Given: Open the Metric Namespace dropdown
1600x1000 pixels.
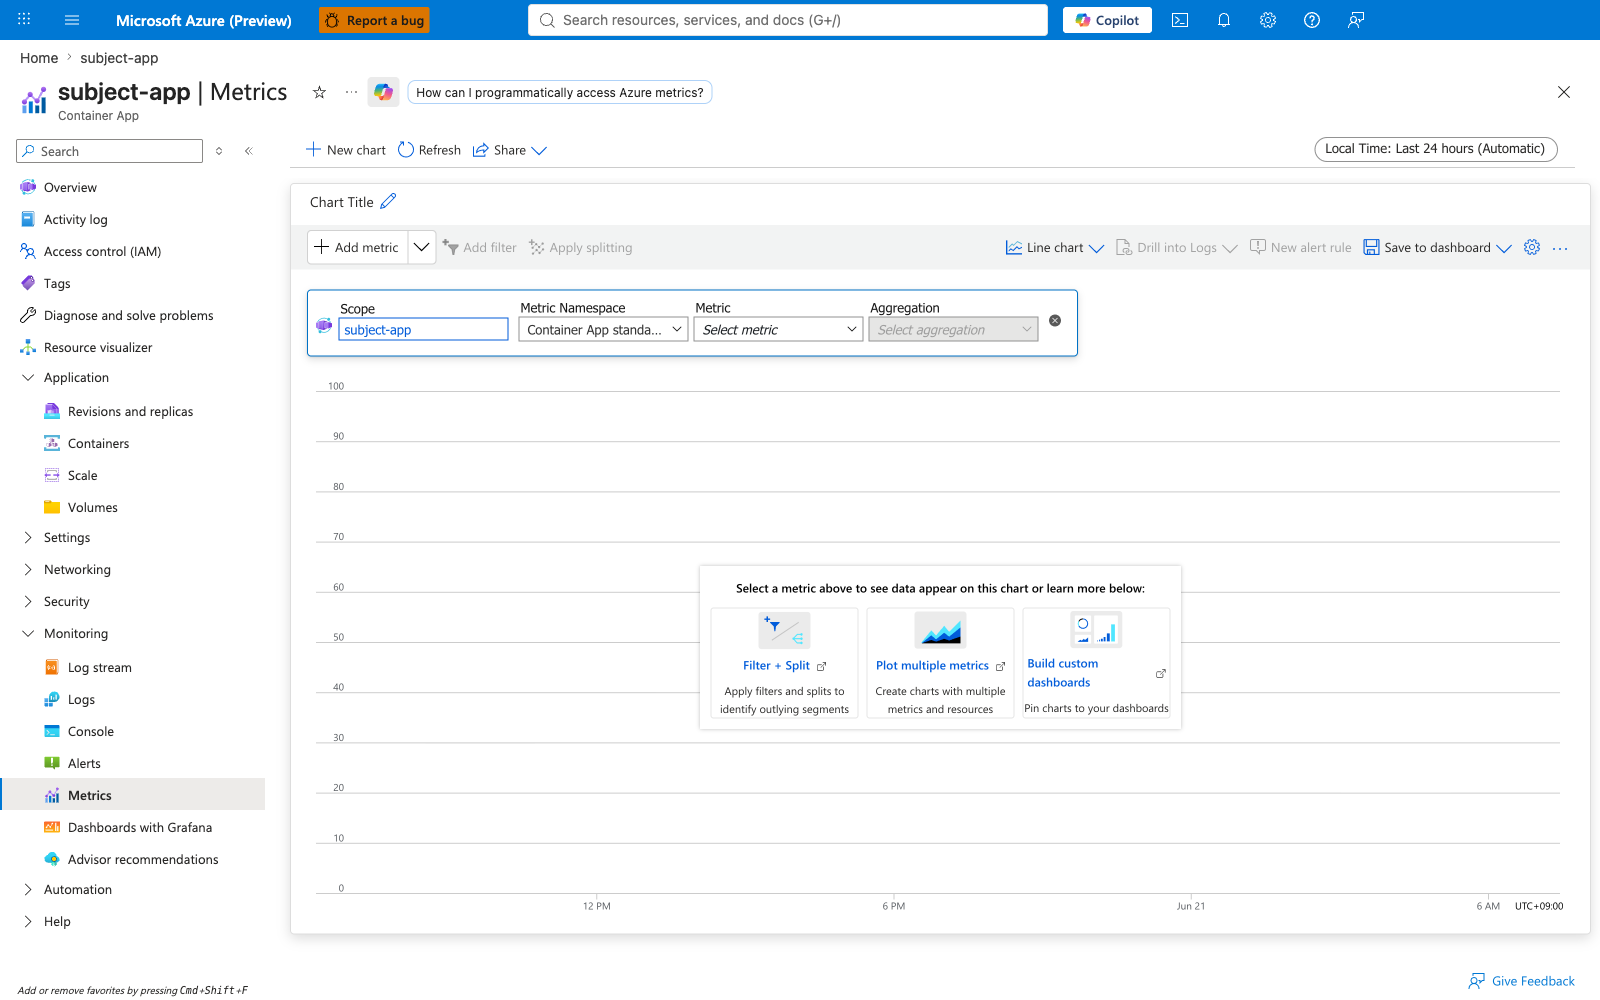Looking at the screenshot, I should [x=603, y=330].
